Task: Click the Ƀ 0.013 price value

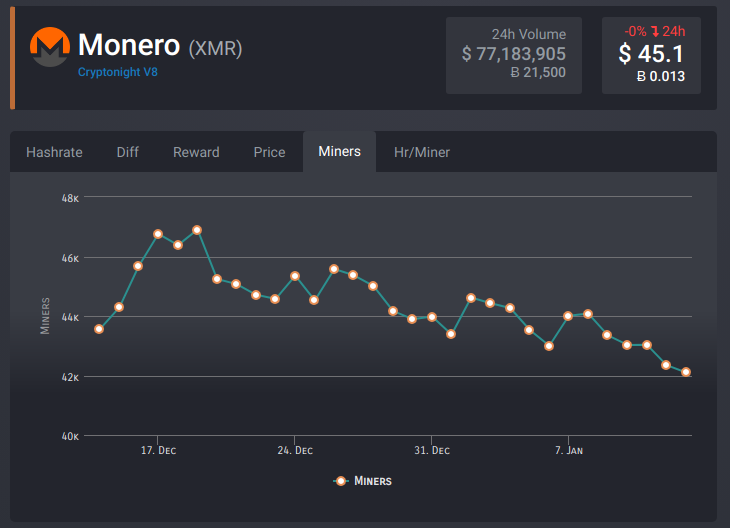Action: pos(661,76)
